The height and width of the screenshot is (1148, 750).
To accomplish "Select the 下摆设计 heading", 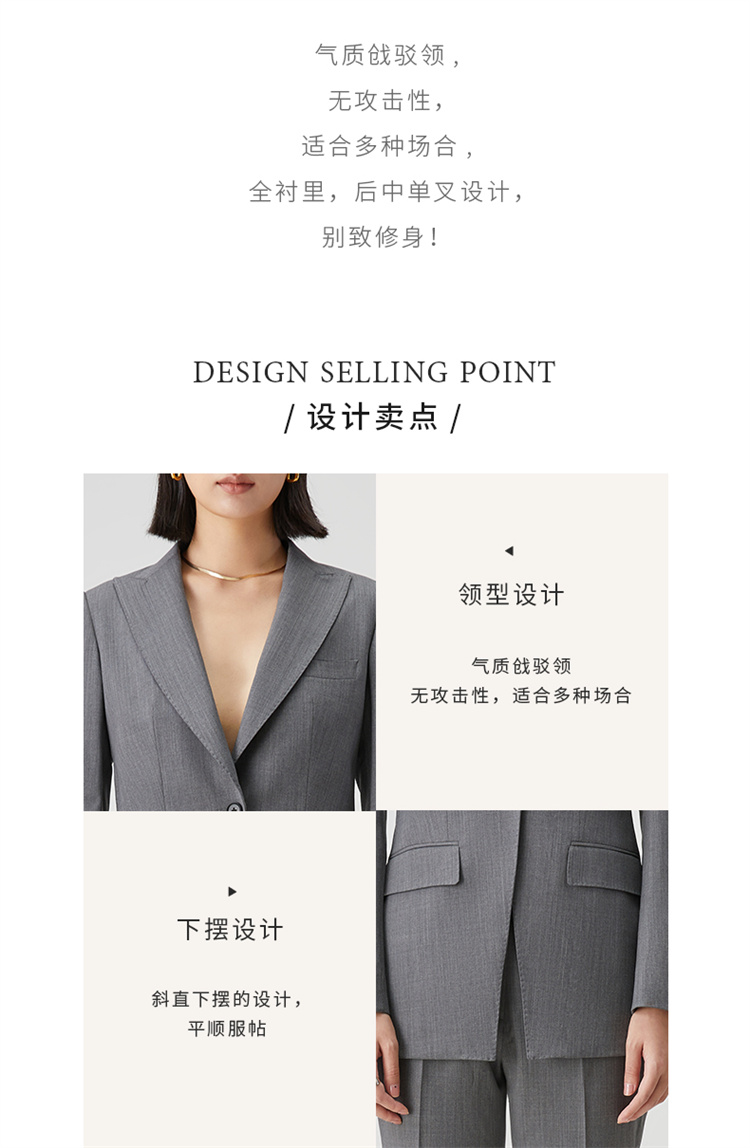I will 230,929.
